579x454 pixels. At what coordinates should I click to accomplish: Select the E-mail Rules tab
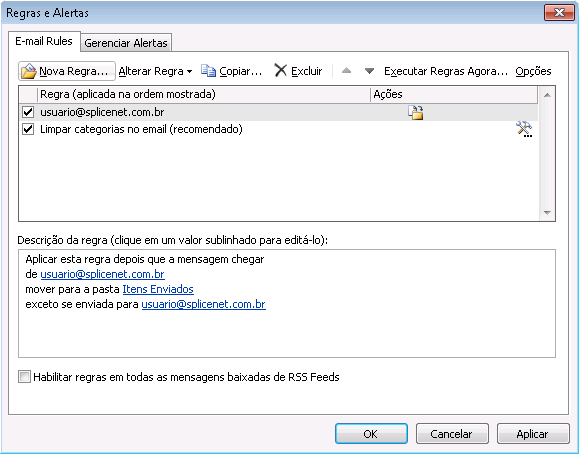44,41
